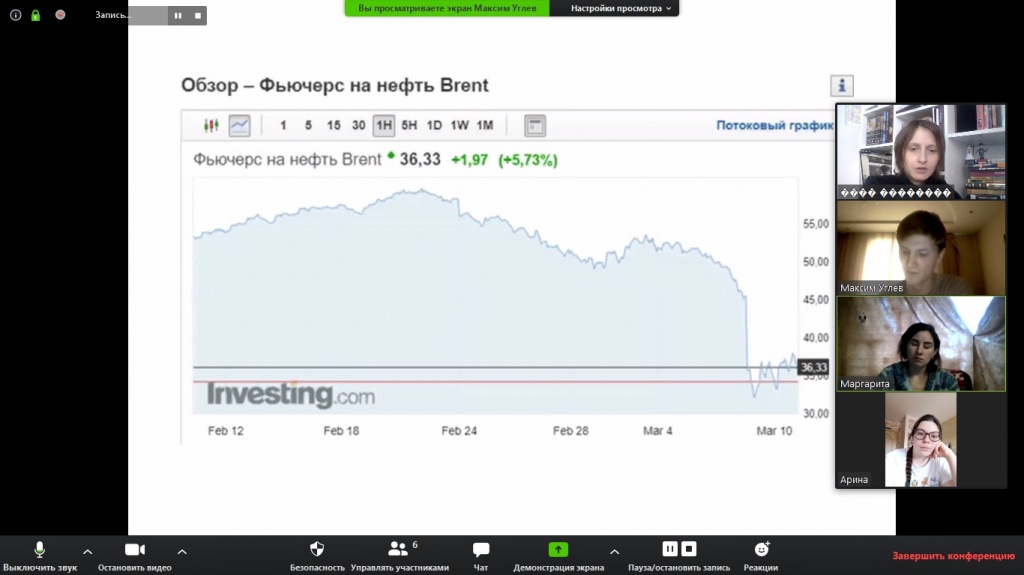
Task: End the conference (Завершить конференцию)
Action: 953,557
